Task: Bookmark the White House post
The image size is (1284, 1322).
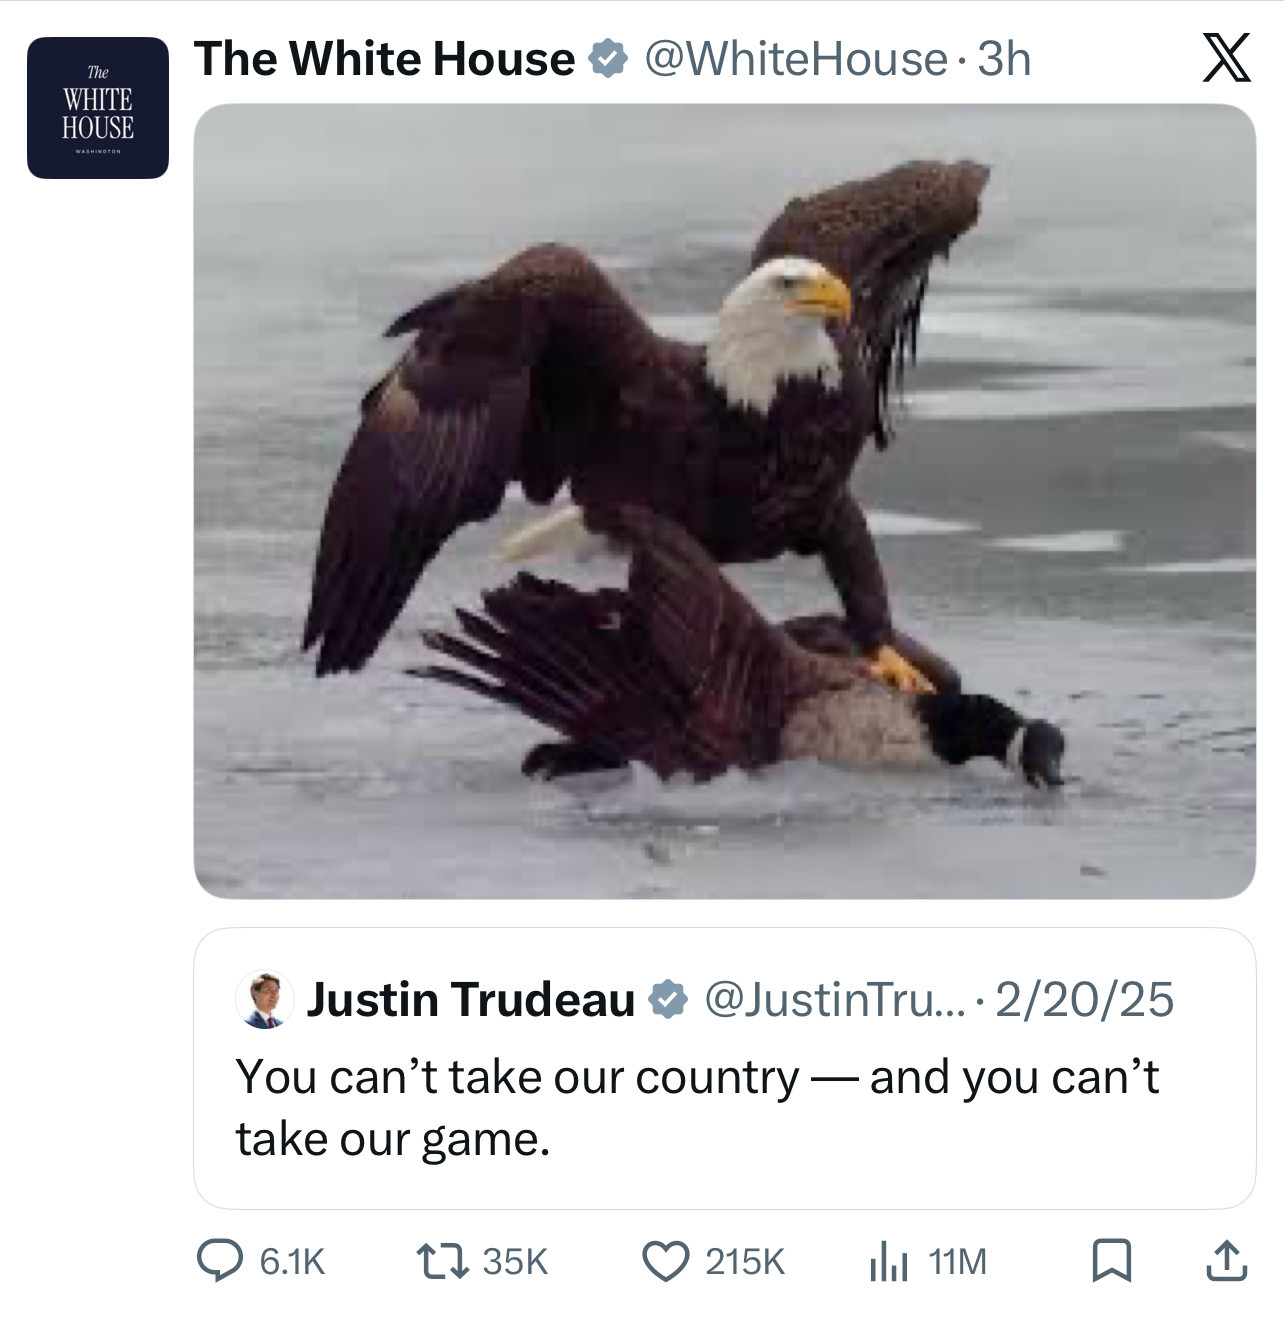Action: coord(1110,1260)
